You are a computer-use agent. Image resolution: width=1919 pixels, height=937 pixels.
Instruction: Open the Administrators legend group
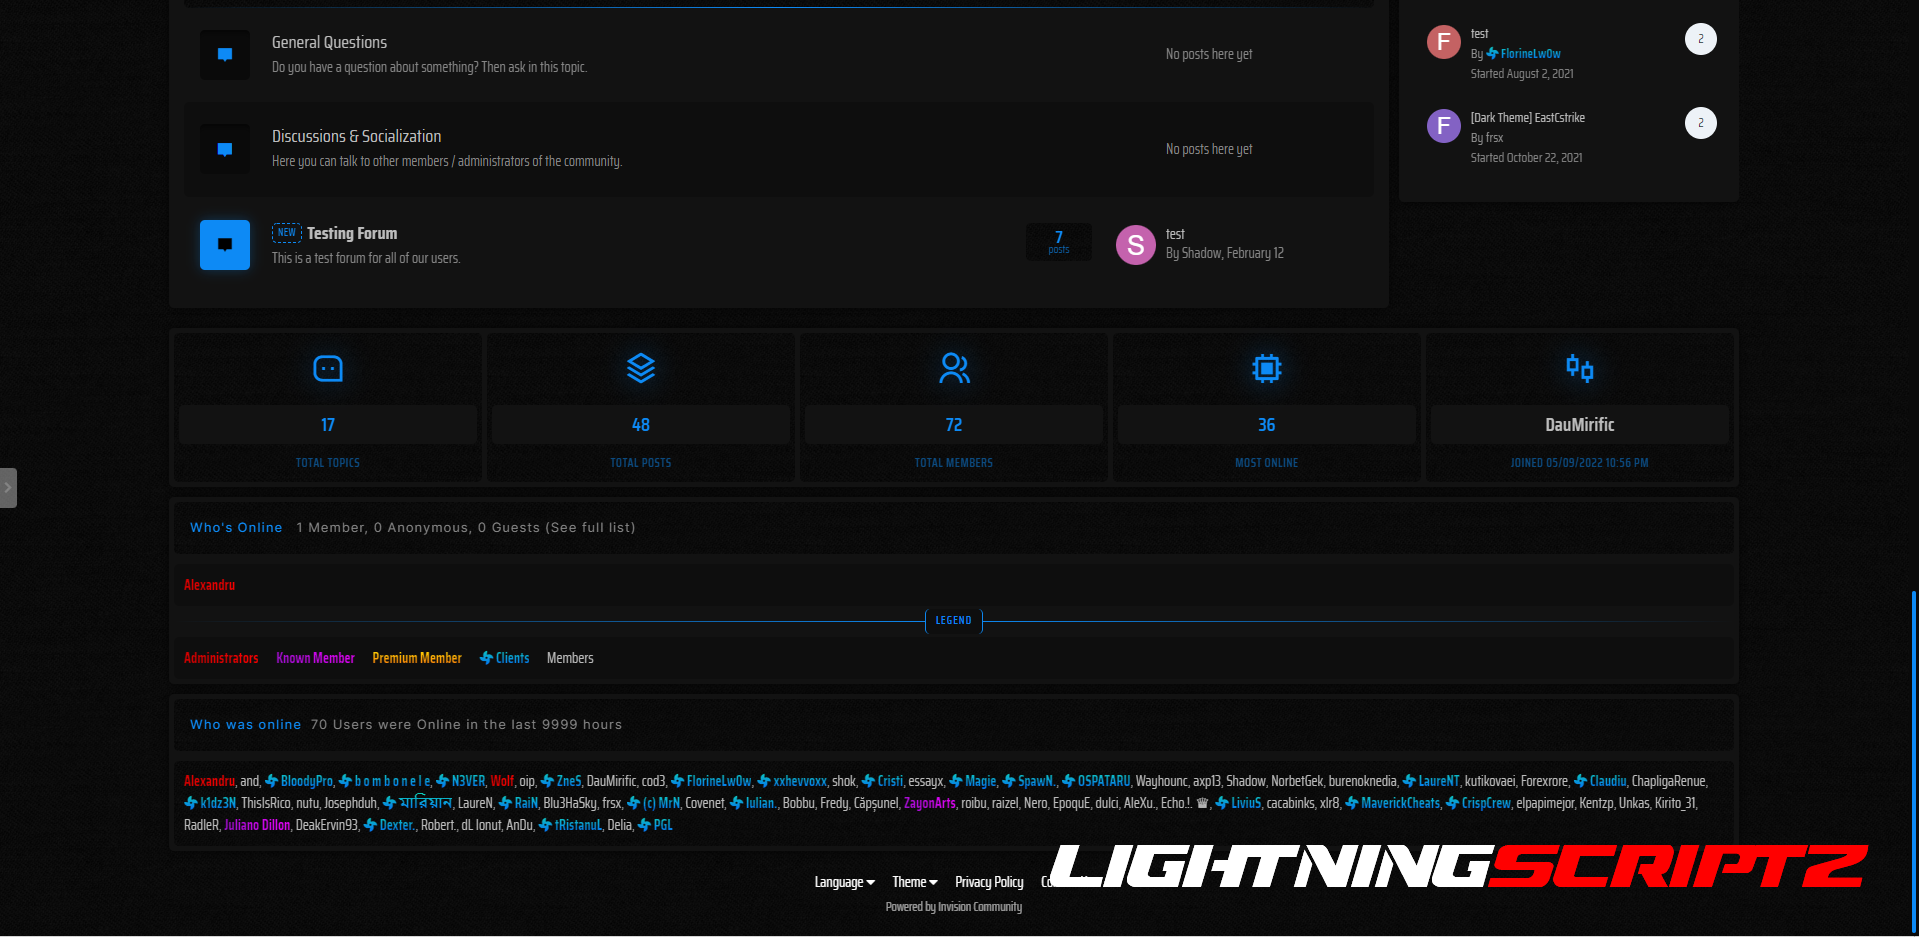tap(221, 658)
